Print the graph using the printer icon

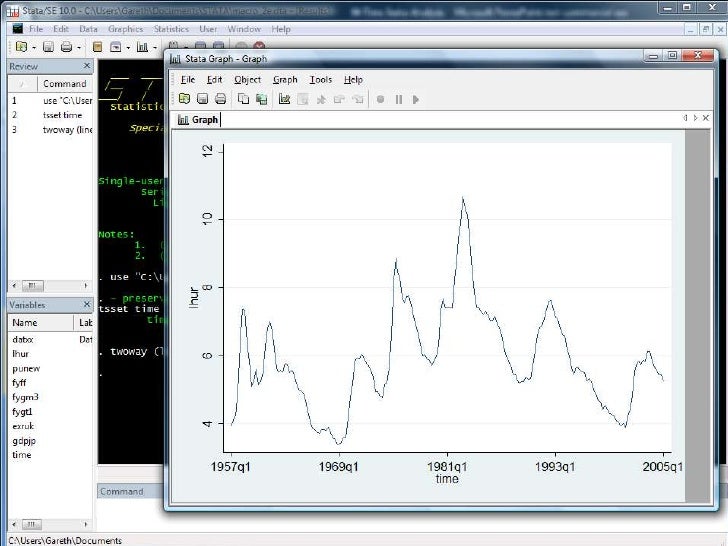point(219,99)
